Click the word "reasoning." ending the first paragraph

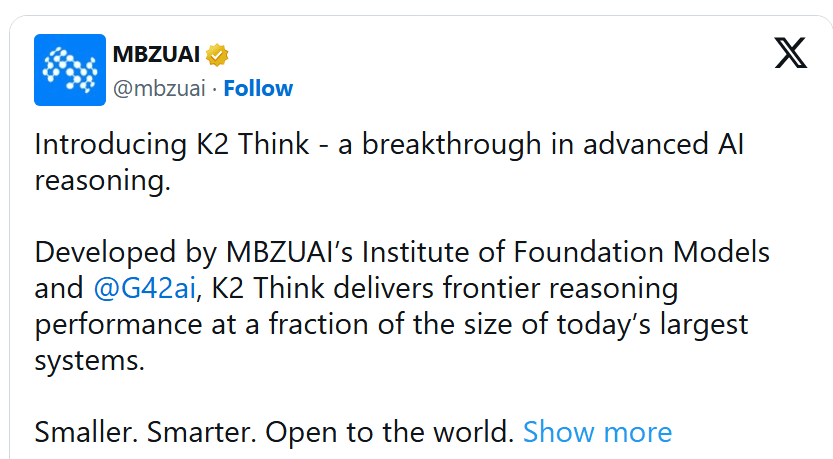click(103, 181)
